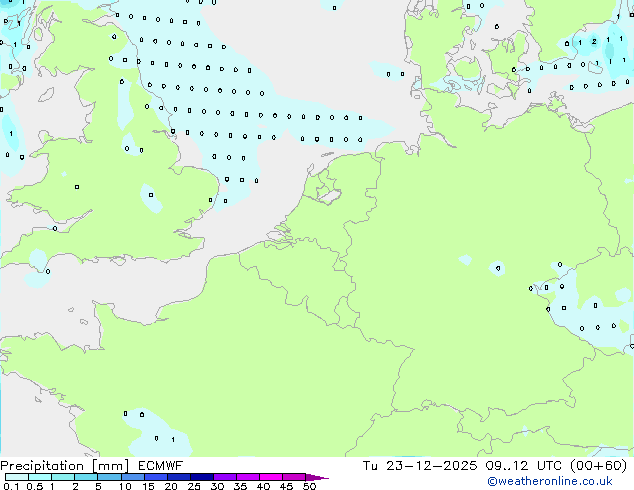Click the legend label '0.1'

click(11, 486)
